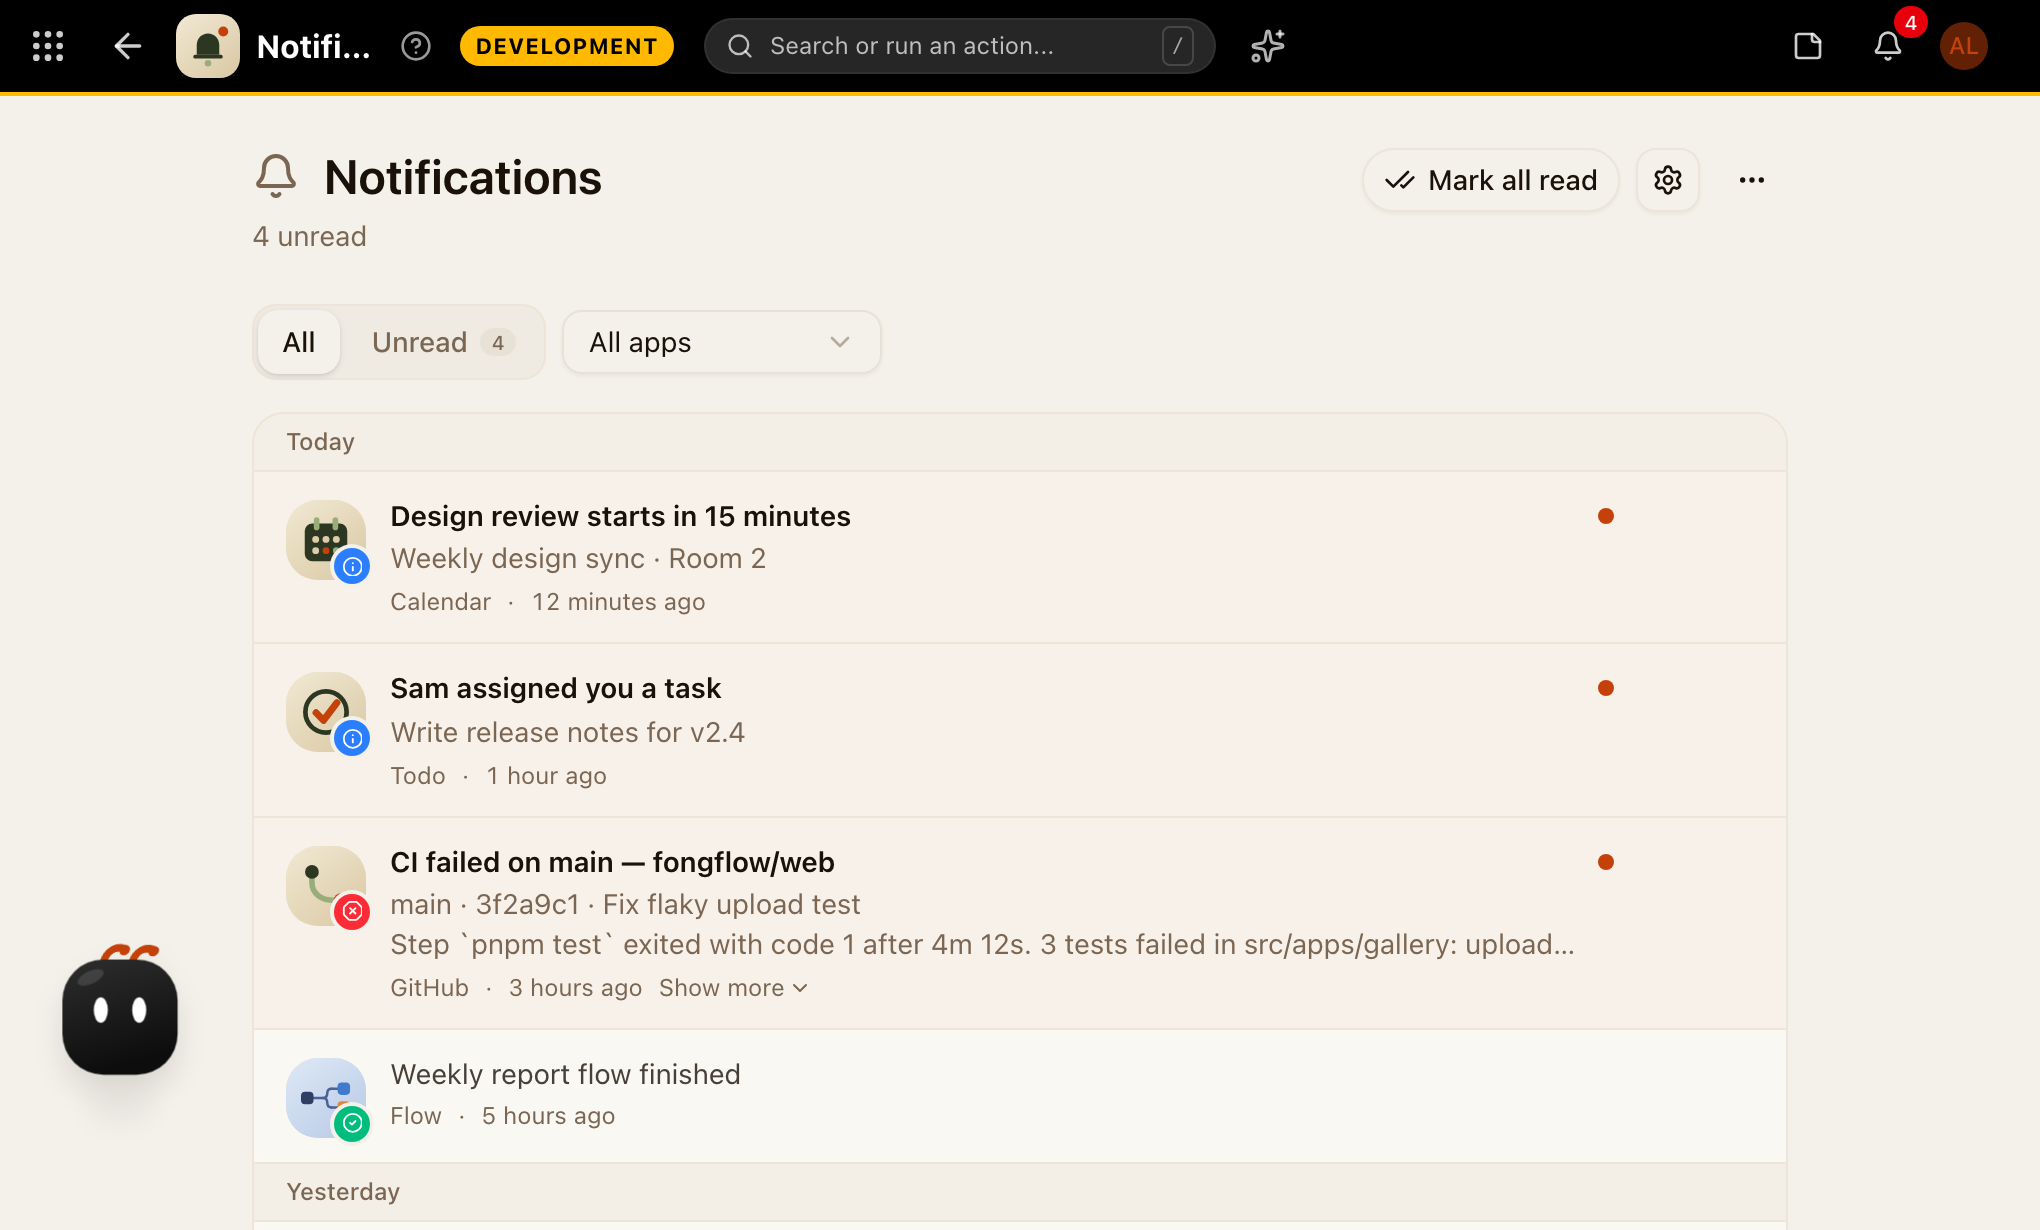Switch to the Unread tab
Screen dimensions: 2040x1230
click(443, 342)
